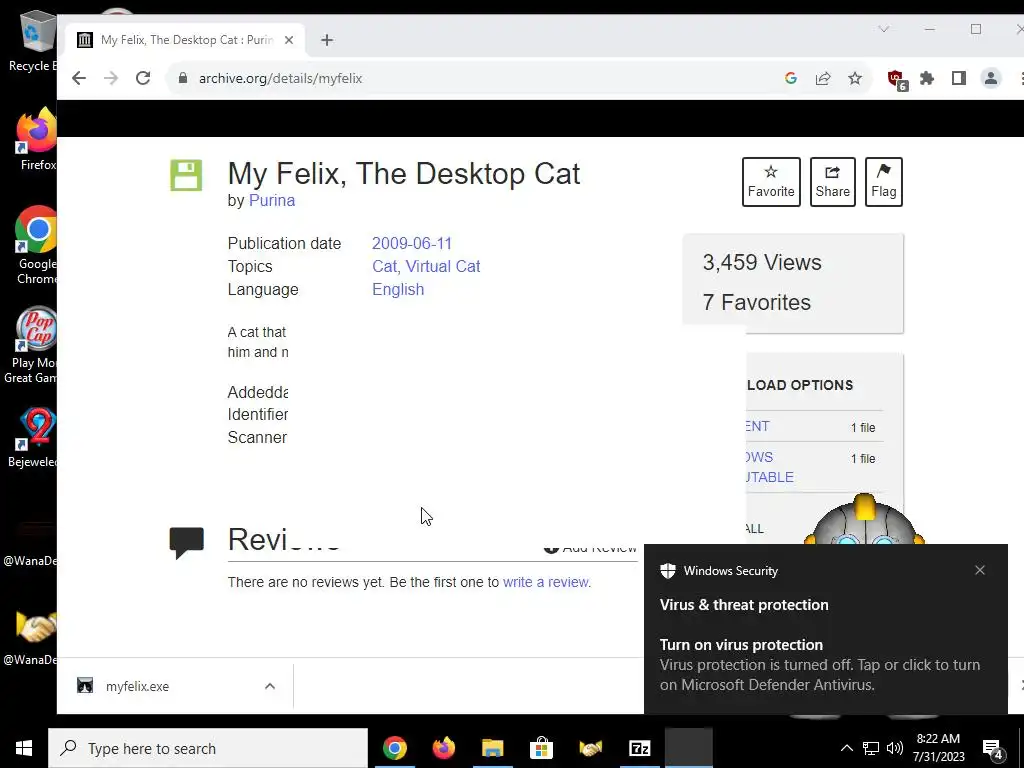Open the Chrome profile avatar
Image resolution: width=1024 pixels, height=768 pixels.
tap(991, 78)
